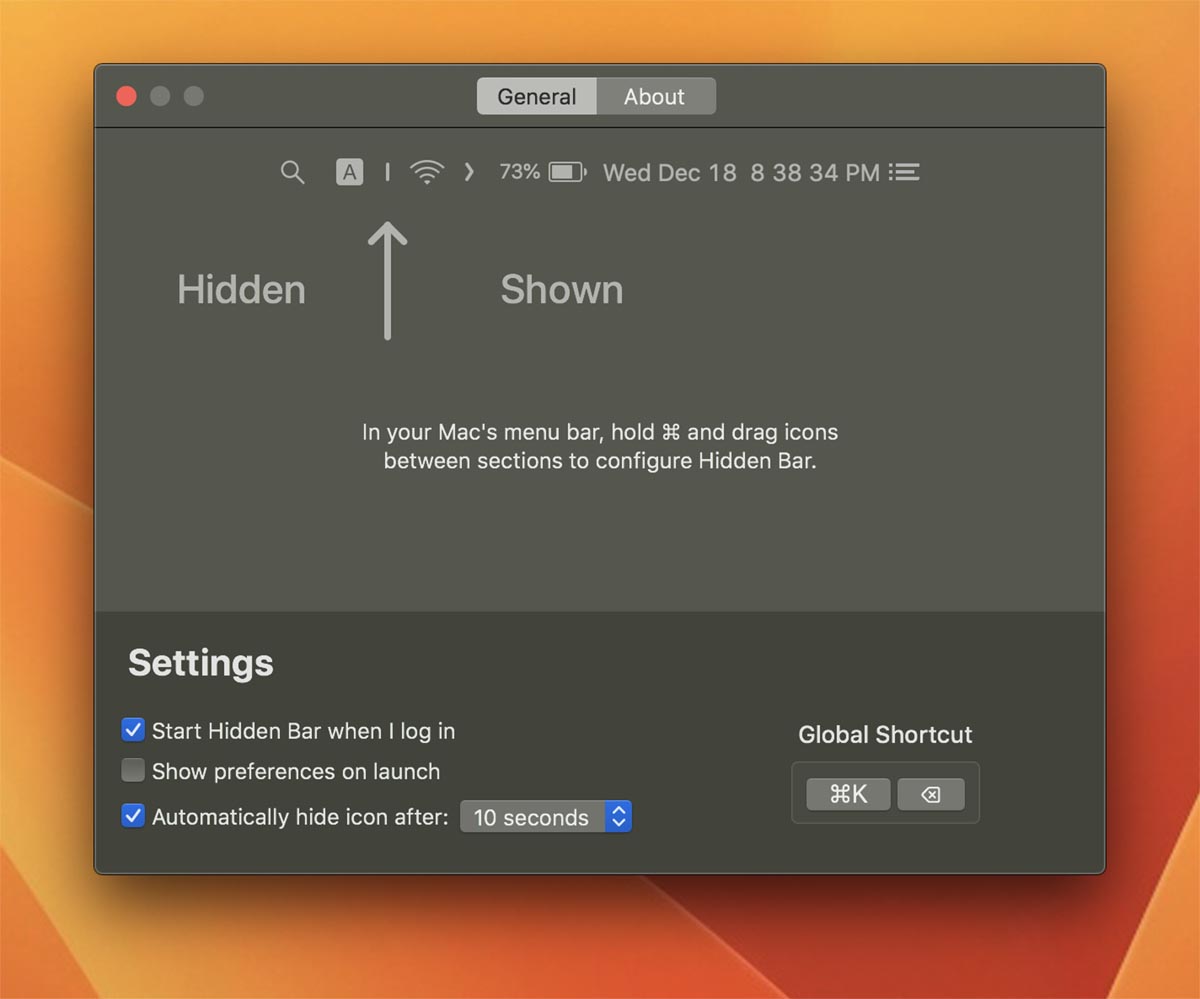Click the Spotlight magnifier icon in preview
This screenshot has height=999, width=1200.
[x=292, y=172]
